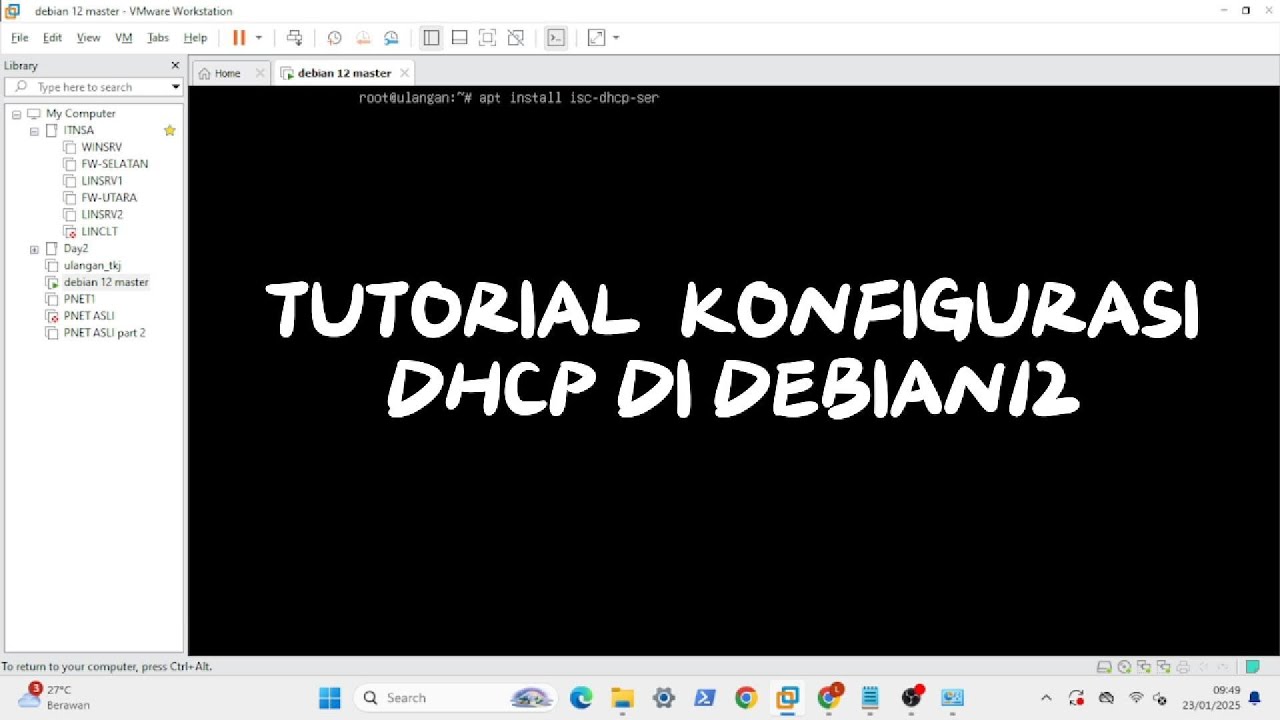Toggle the library sidebar view icon
Viewport: 1280px width, 720px height.
point(431,38)
